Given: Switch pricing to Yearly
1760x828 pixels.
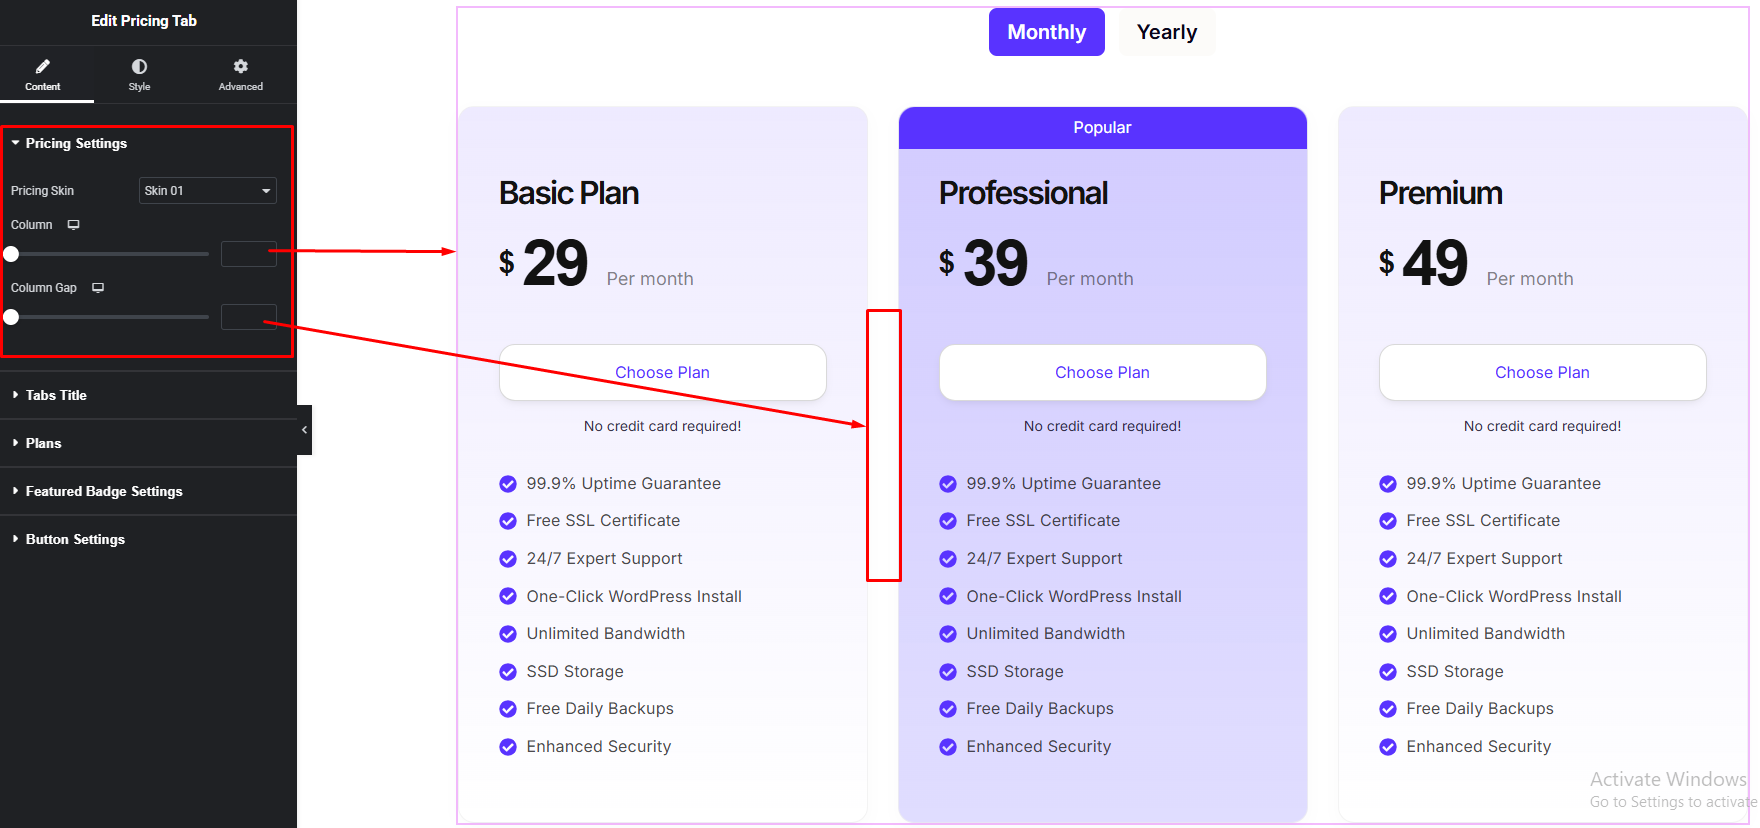Looking at the screenshot, I should tap(1166, 32).
